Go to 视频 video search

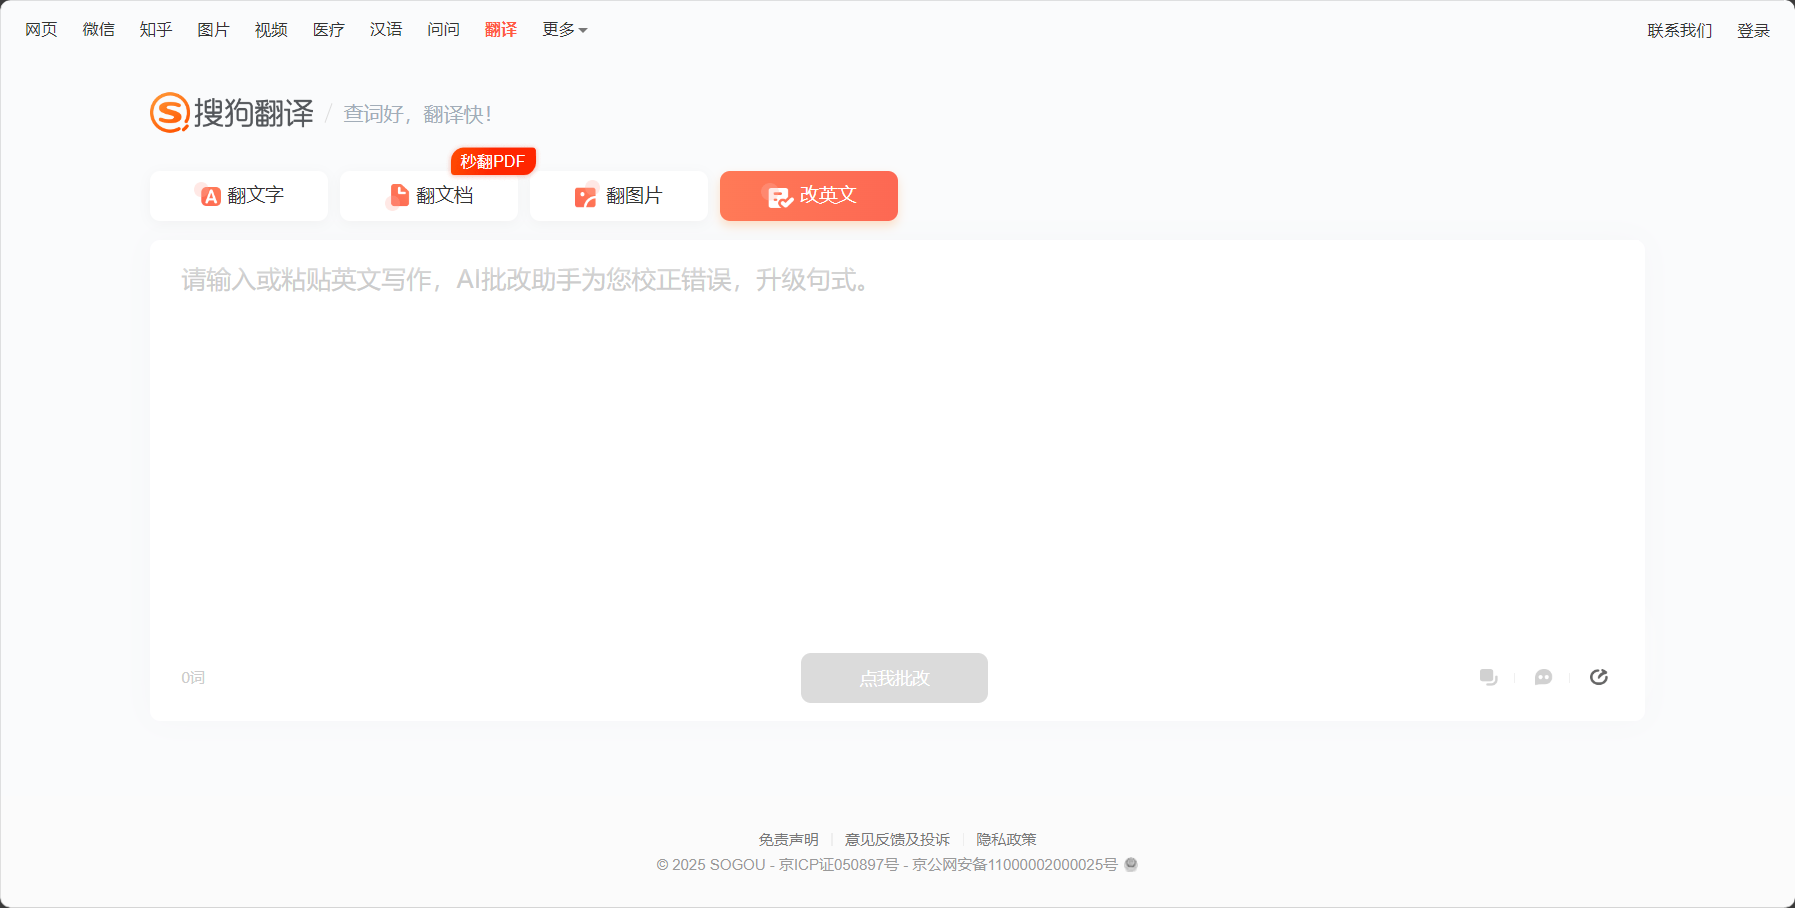tap(271, 30)
